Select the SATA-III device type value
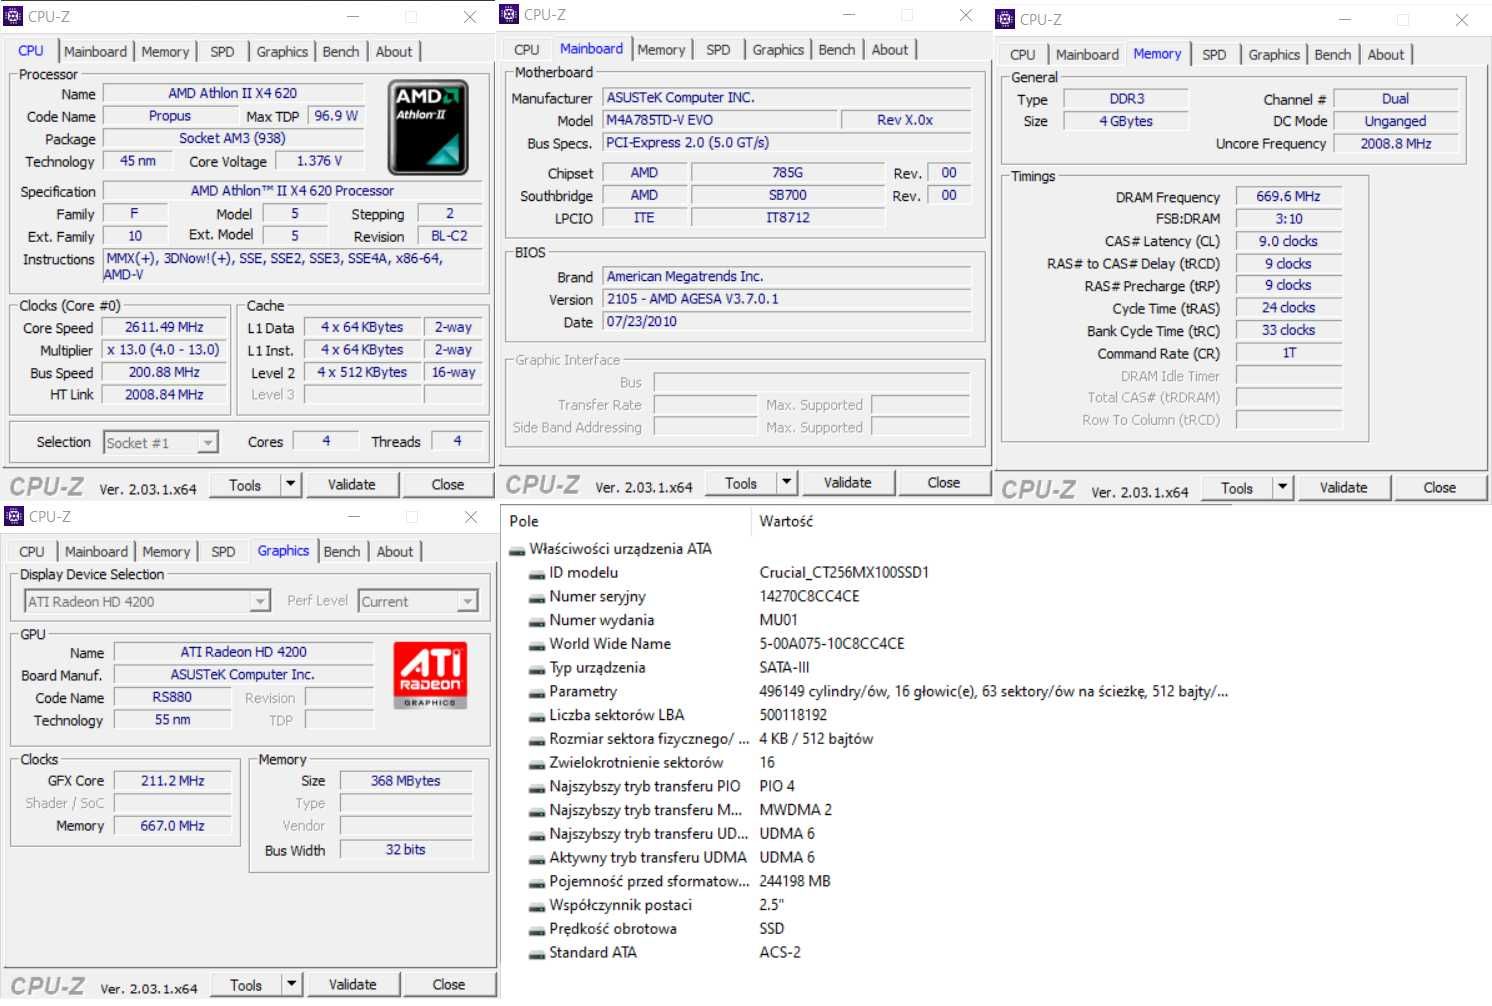Viewport: 1492px width, 1006px height. [784, 668]
